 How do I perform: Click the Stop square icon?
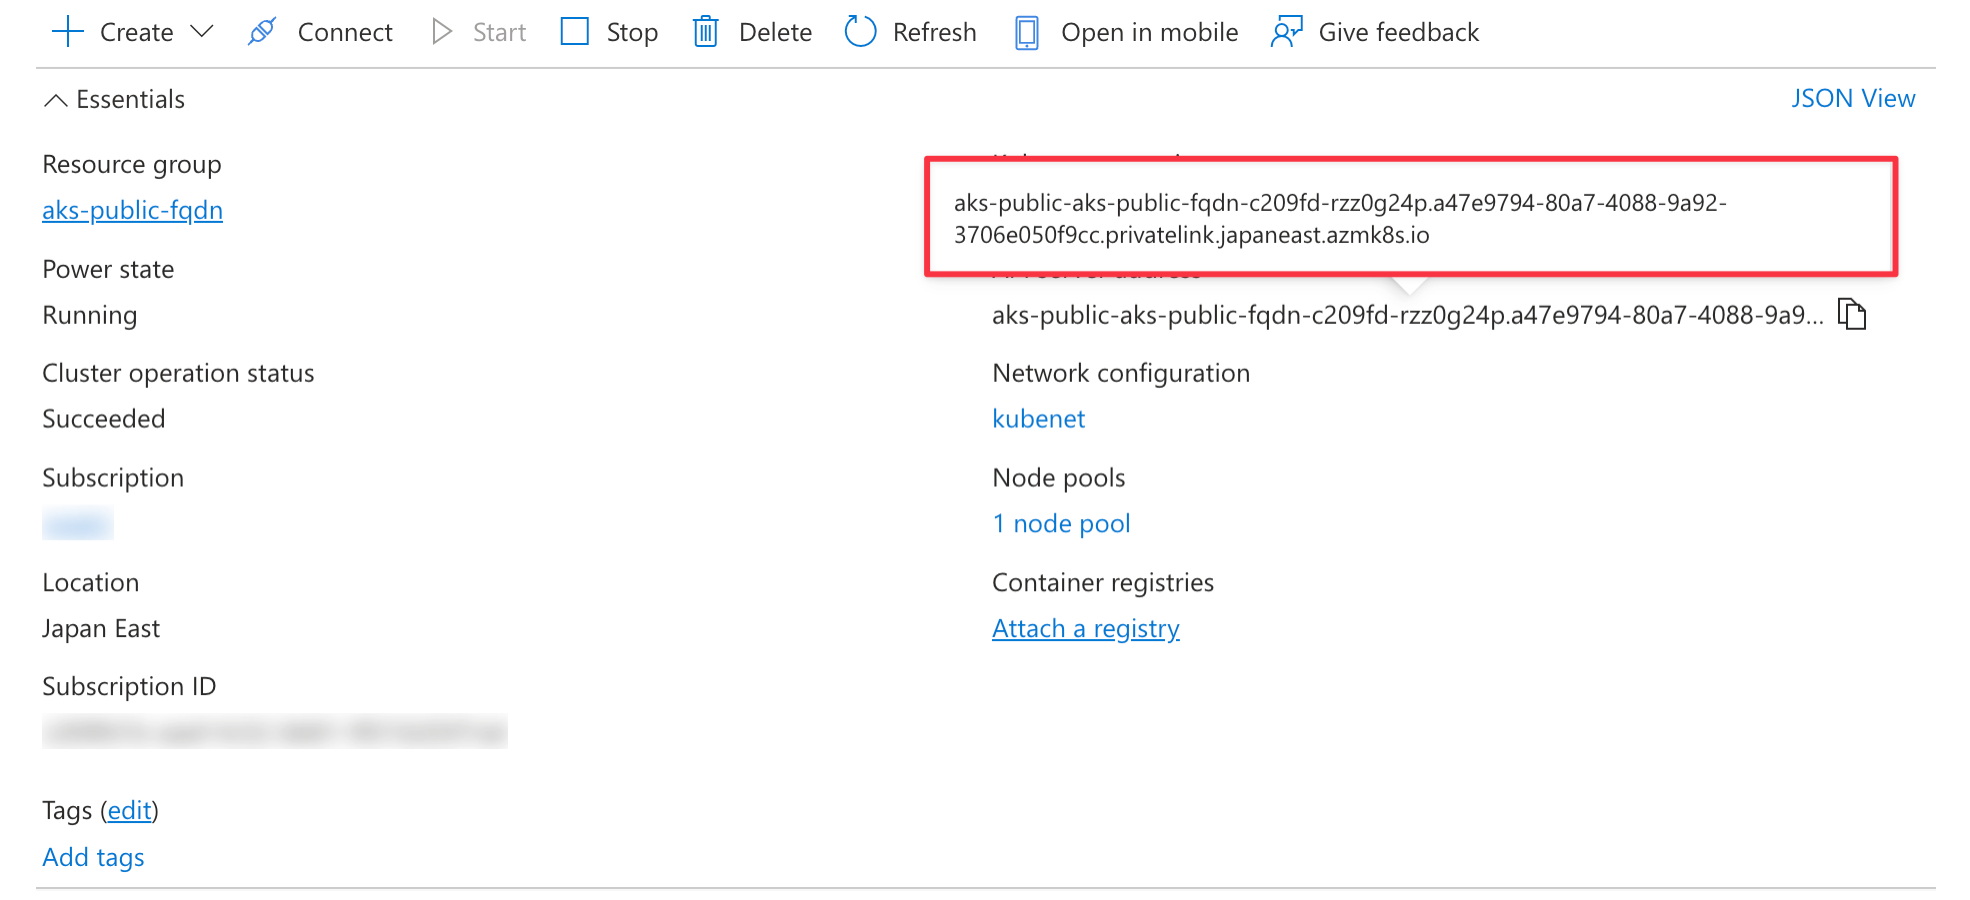pyautogui.click(x=575, y=32)
